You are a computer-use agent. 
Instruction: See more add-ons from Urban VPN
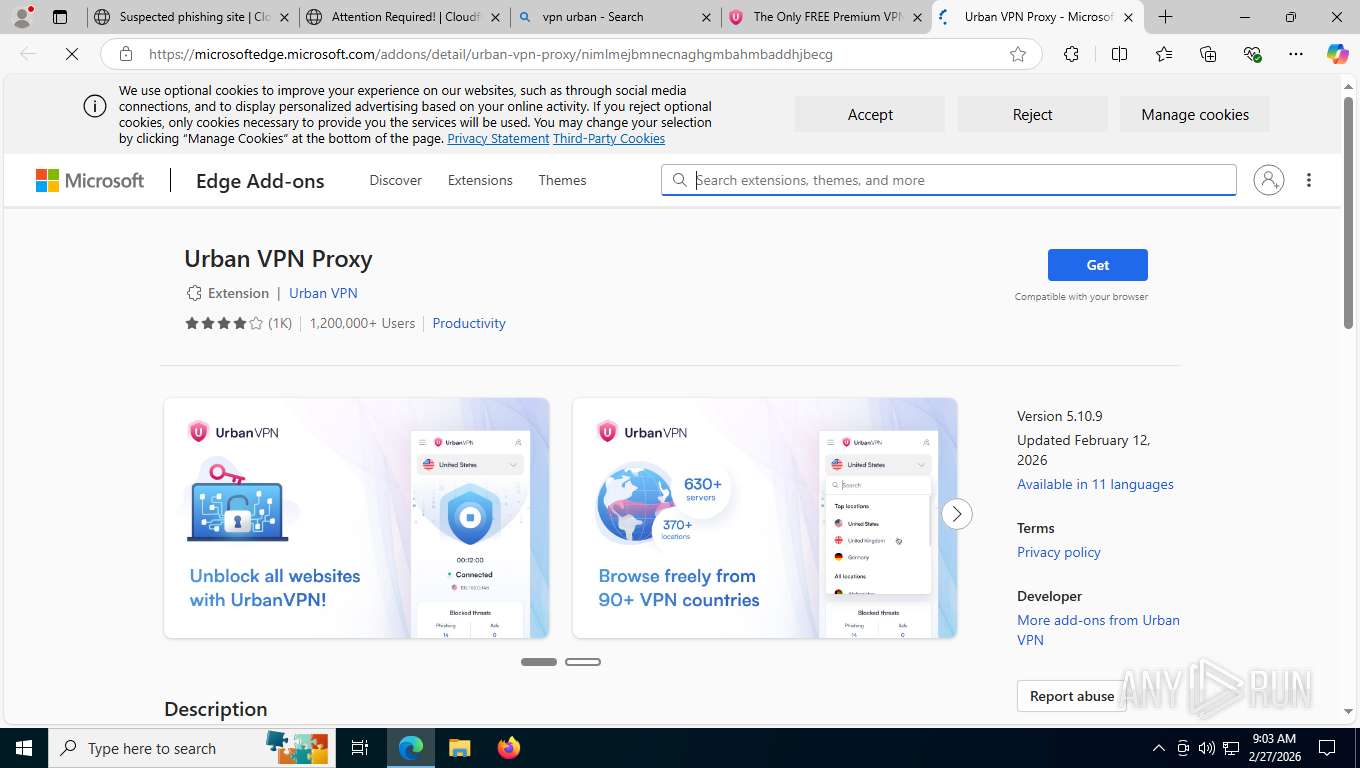tap(1098, 630)
